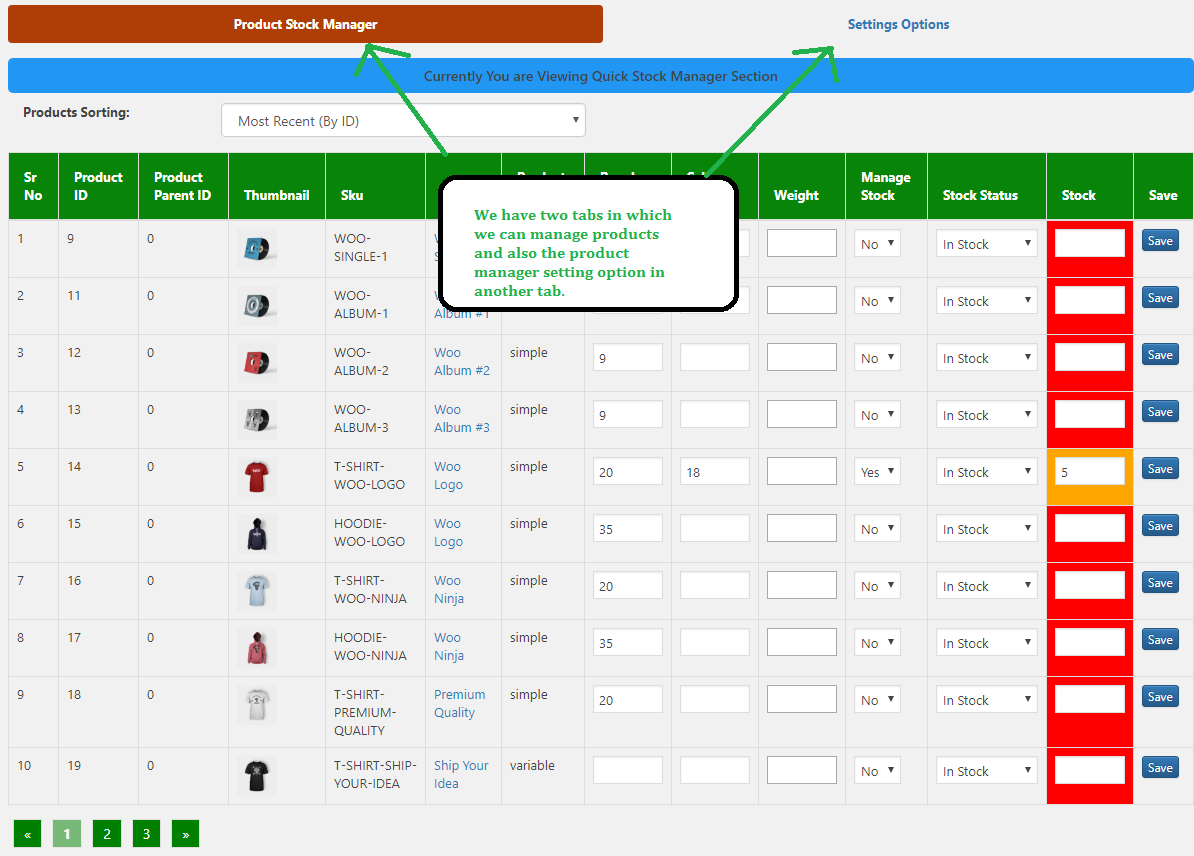Open Stock Status dropdown for T-SHIRT-WOO-LOGO

(986, 471)
